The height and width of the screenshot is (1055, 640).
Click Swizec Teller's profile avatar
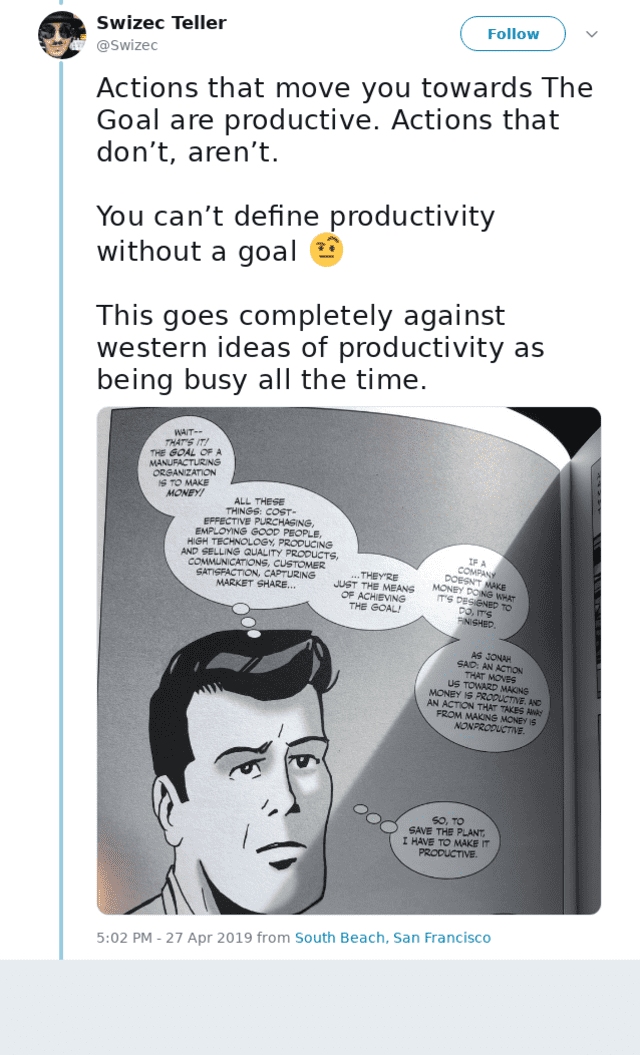tap(61, 35)
